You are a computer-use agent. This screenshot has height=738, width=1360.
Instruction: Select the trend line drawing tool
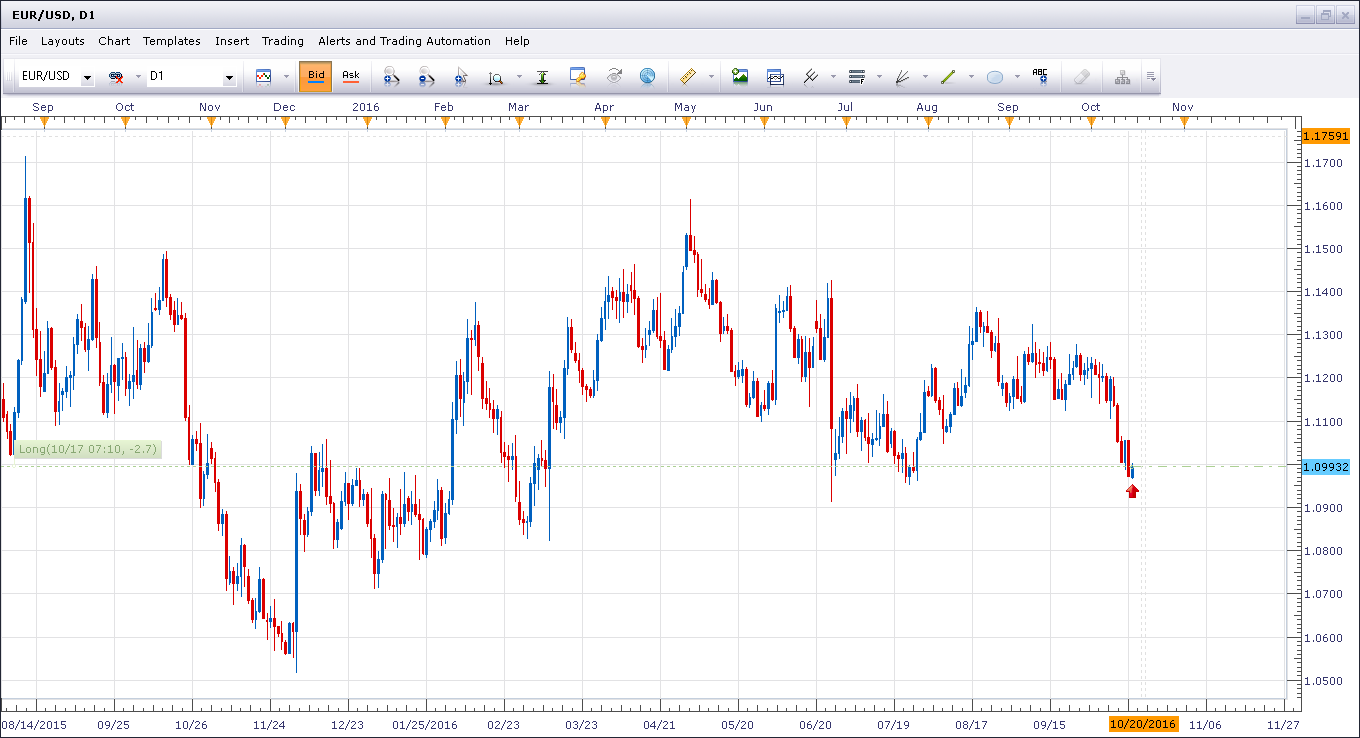[948, 76]
